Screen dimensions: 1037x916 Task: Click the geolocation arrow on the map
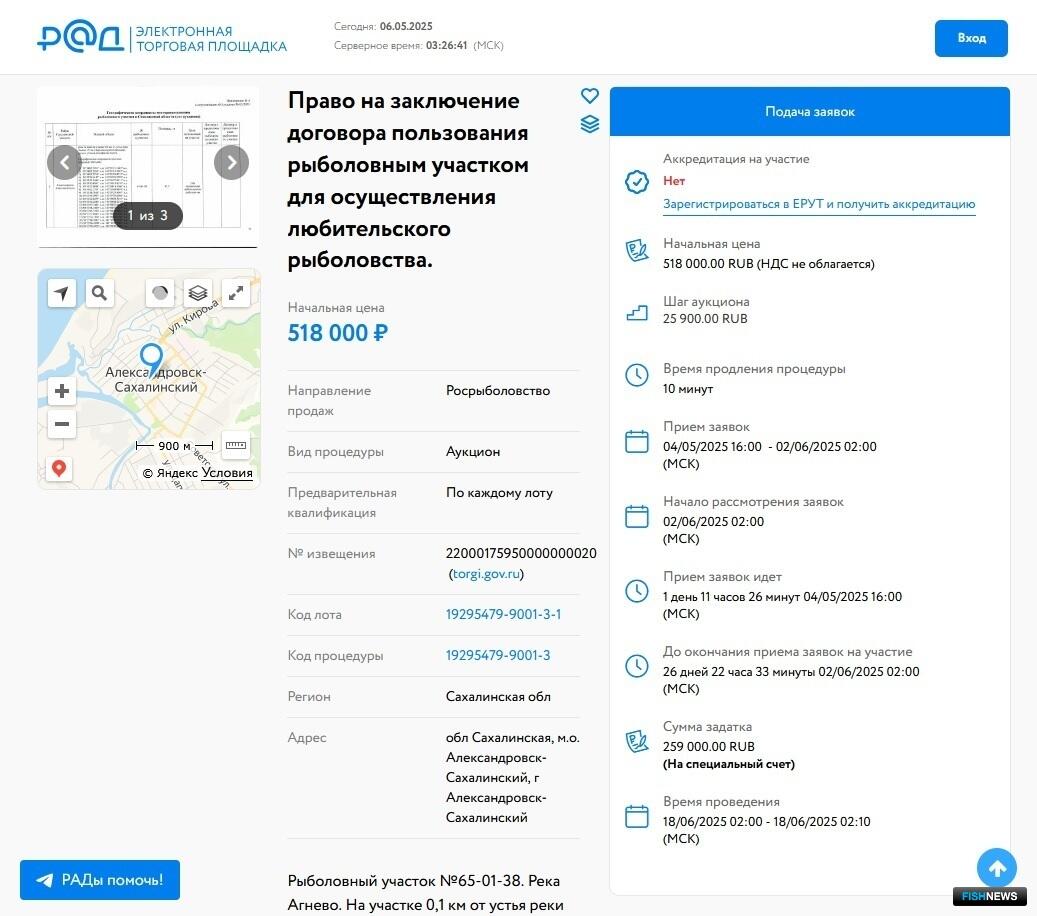(x=62, y=293)
